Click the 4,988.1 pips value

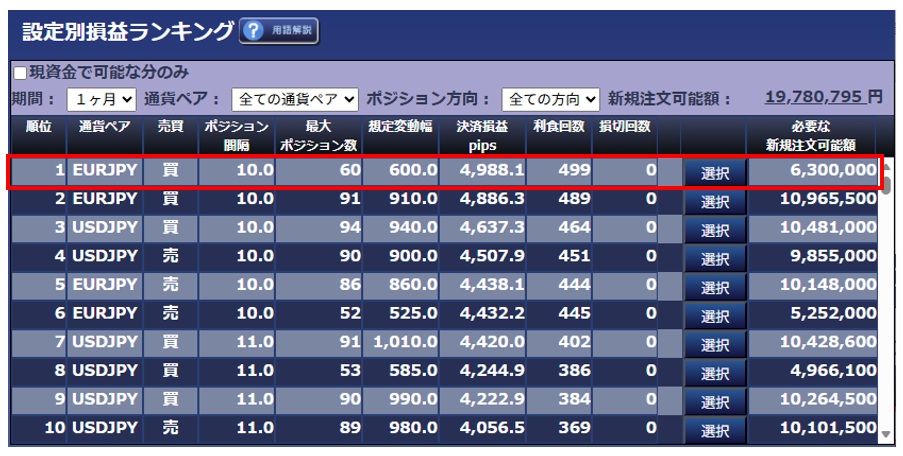[x=492, y=170]
